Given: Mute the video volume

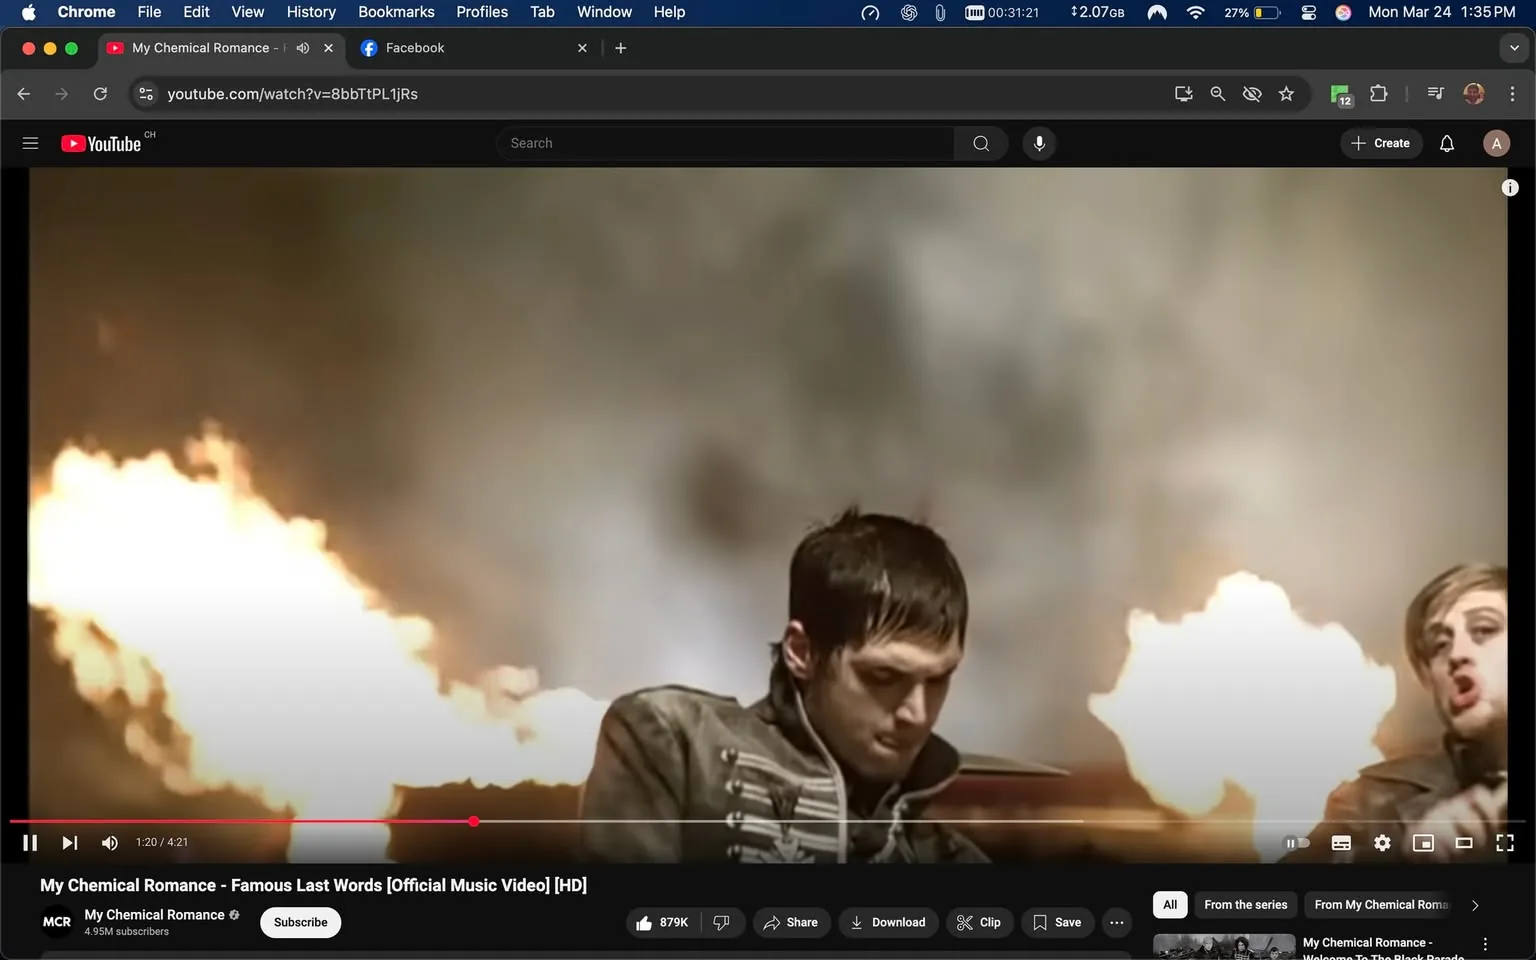Looking at the screenshot, I should (109, 843).
